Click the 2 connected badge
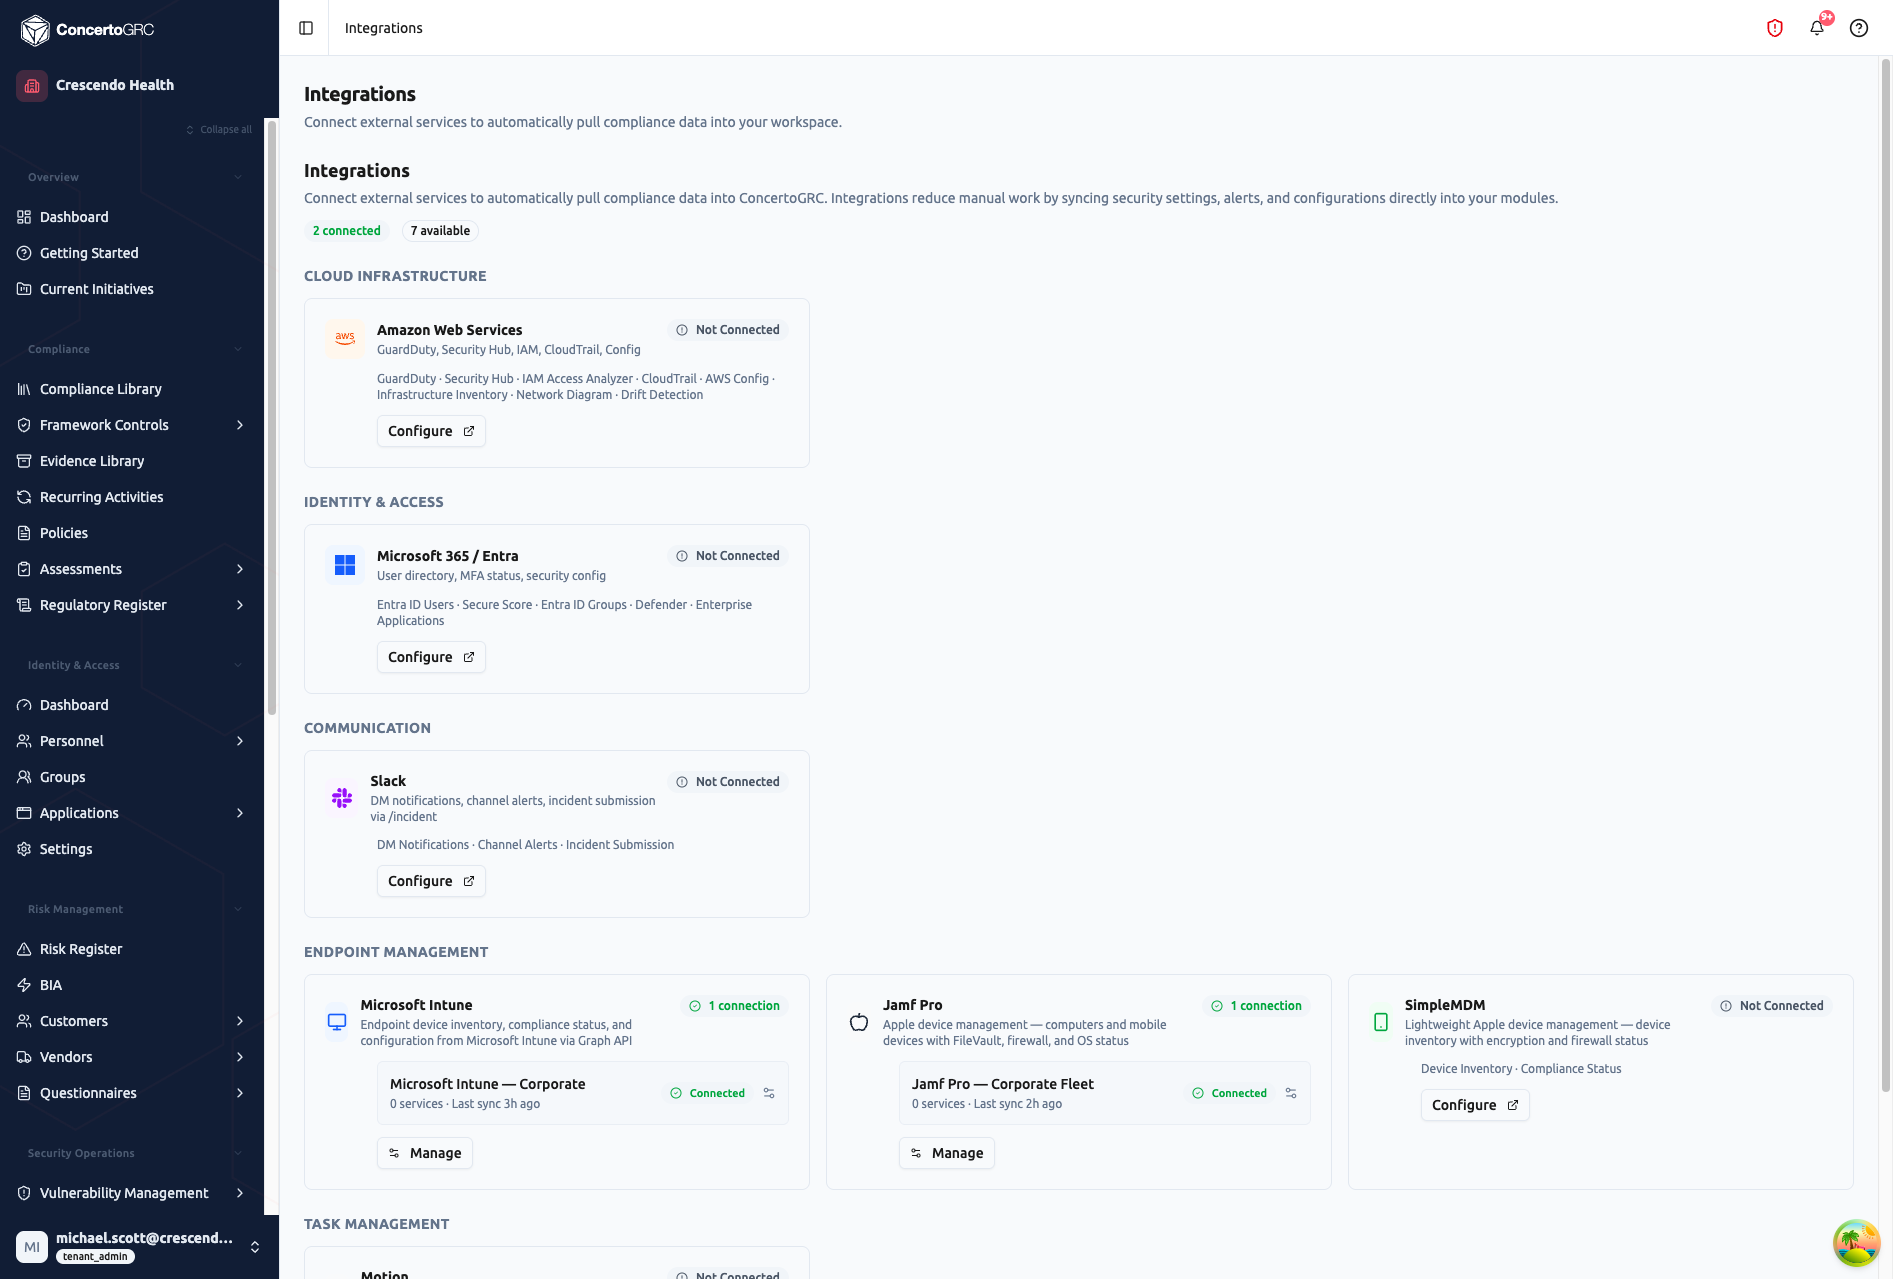This screenshot has height=1279, width=1893. pyautogui.click(x=347, y=231)
